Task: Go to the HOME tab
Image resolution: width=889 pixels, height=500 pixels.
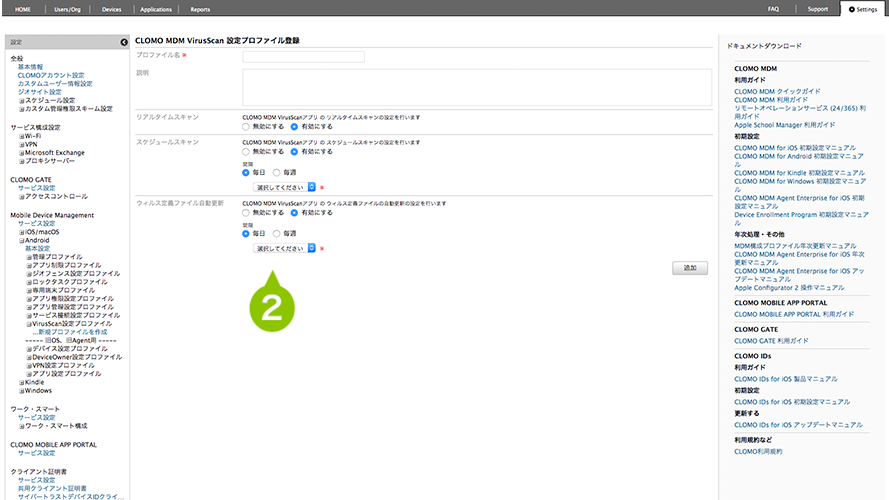Action: 23,9
